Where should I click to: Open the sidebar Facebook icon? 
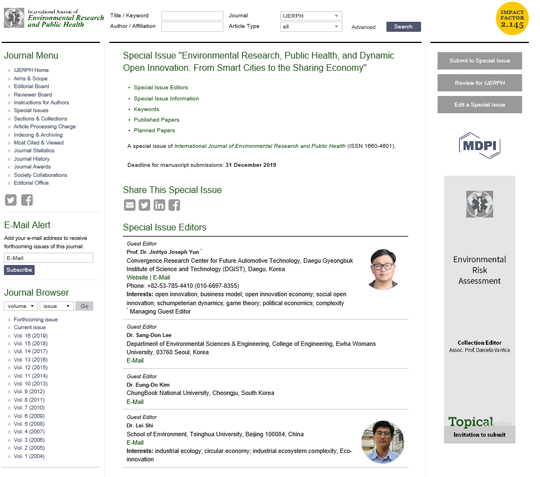(x=27, y=200)
